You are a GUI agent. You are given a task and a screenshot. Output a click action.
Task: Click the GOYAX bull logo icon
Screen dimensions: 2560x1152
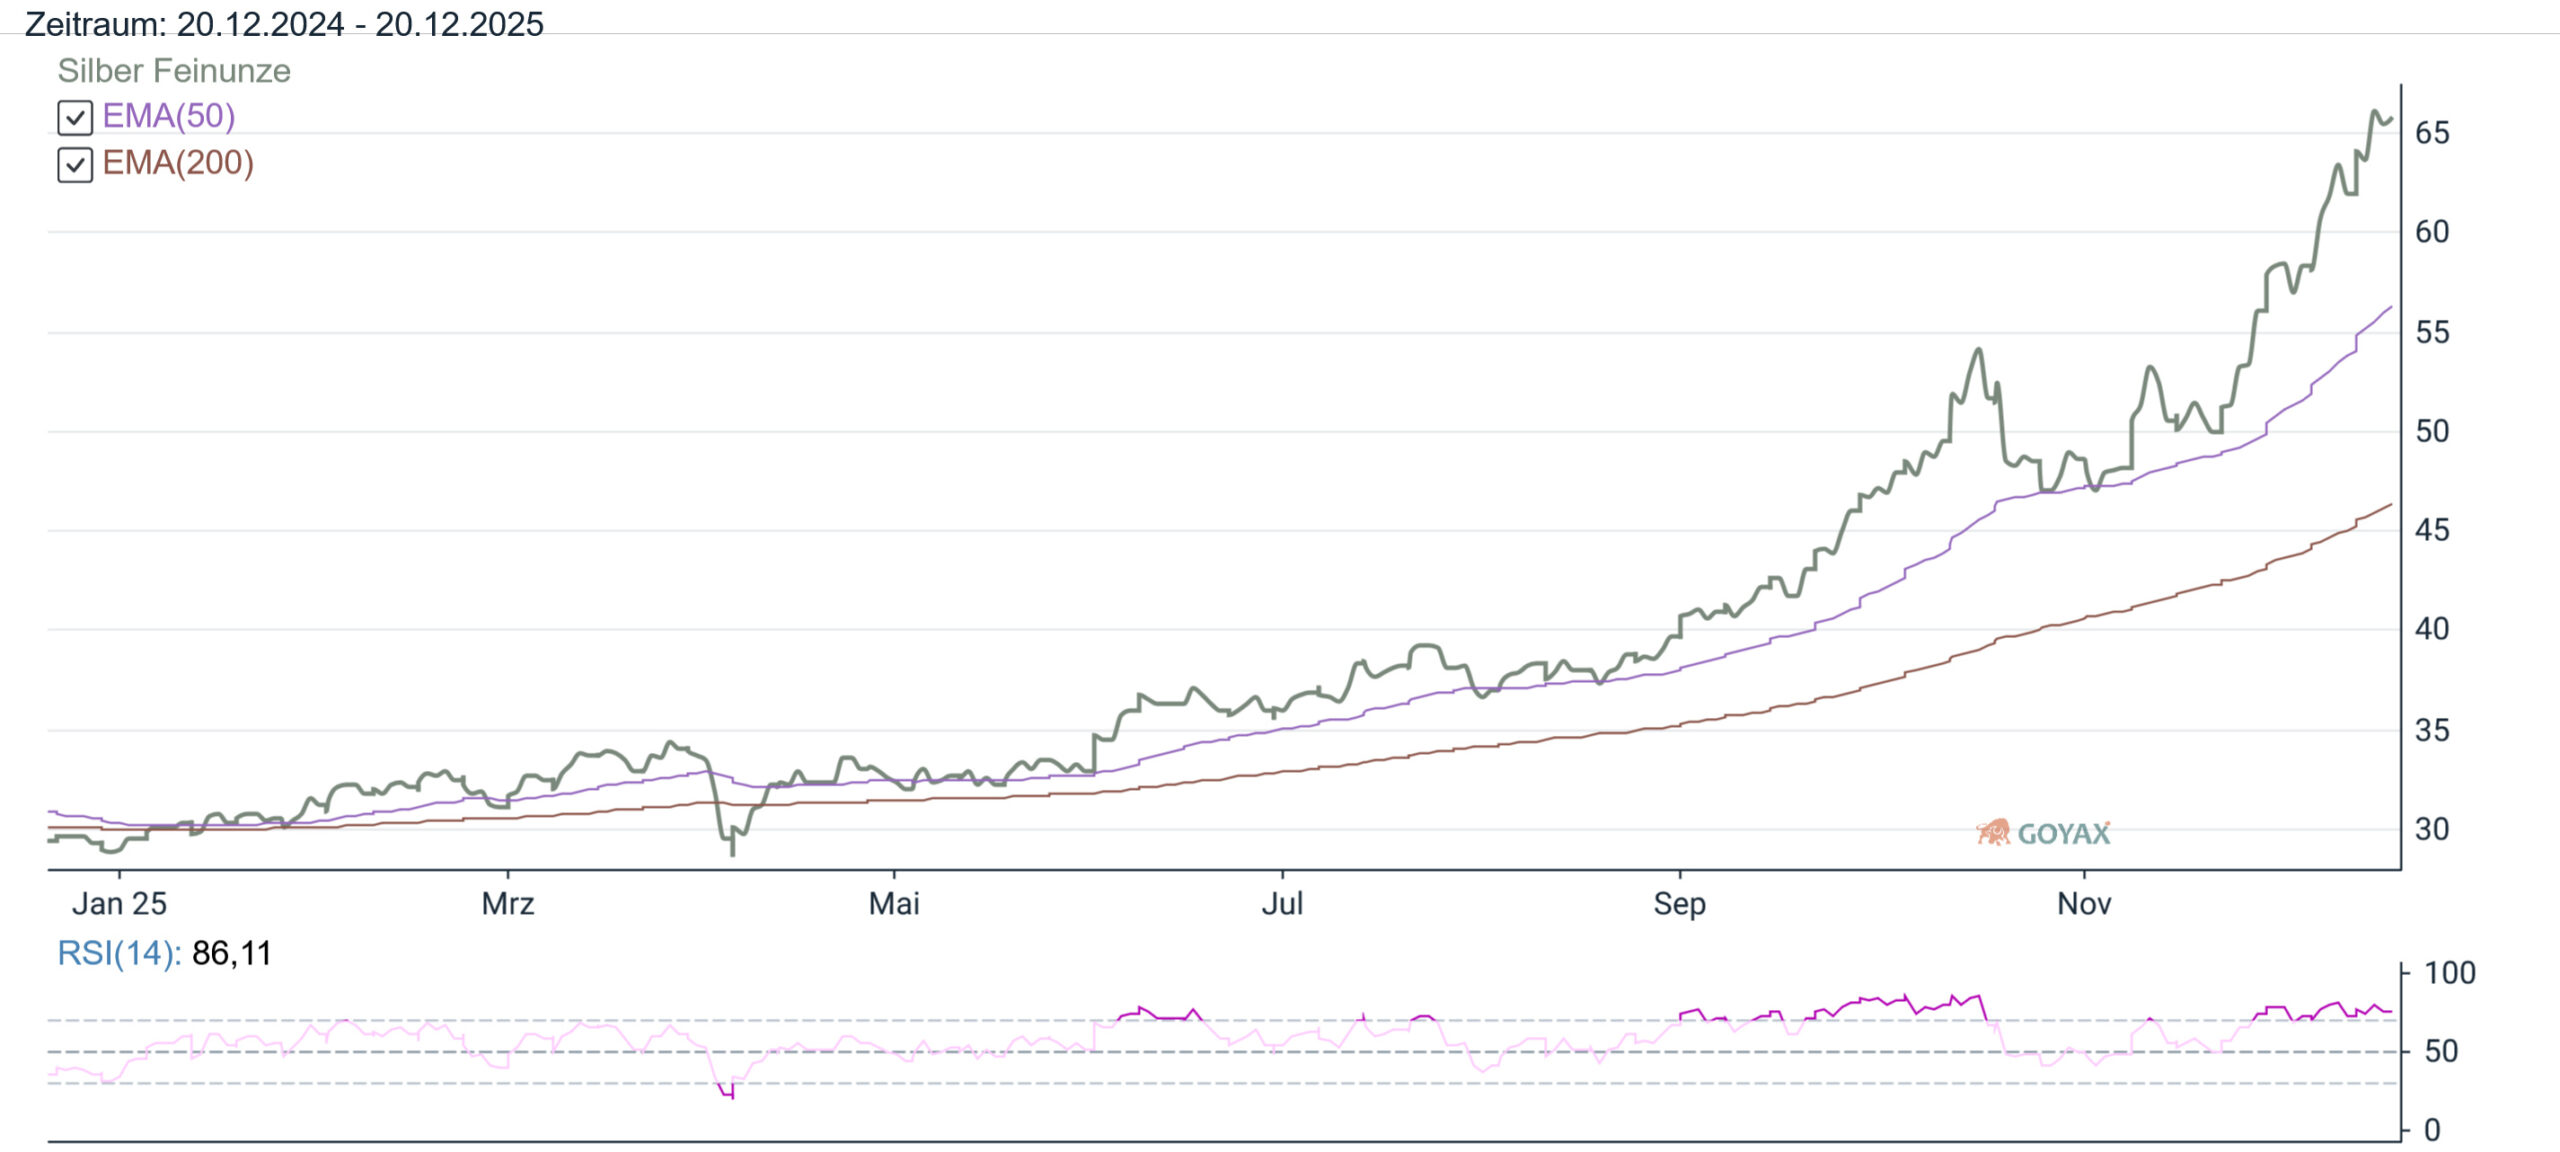pyautogui.click(x=1993, y=832)
